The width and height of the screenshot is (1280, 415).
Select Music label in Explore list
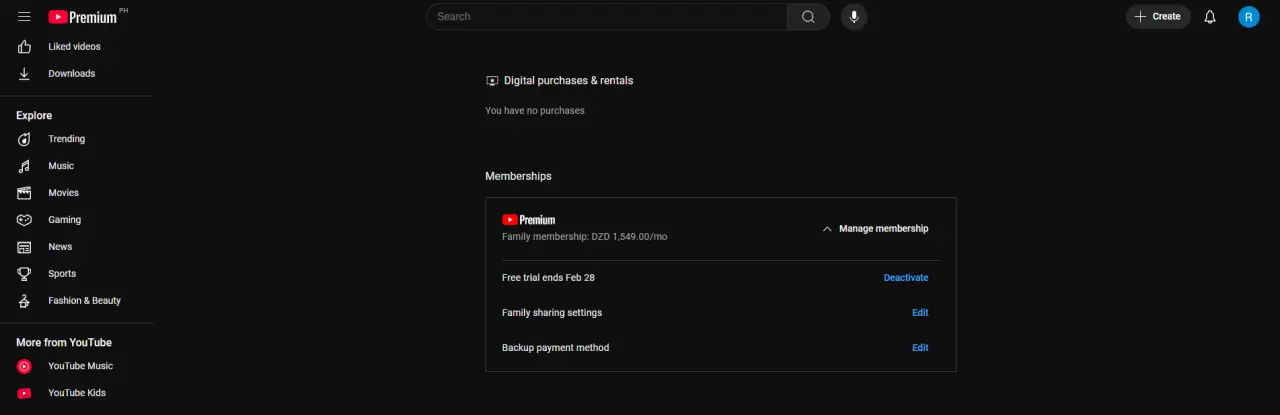(x=61, y=166)
